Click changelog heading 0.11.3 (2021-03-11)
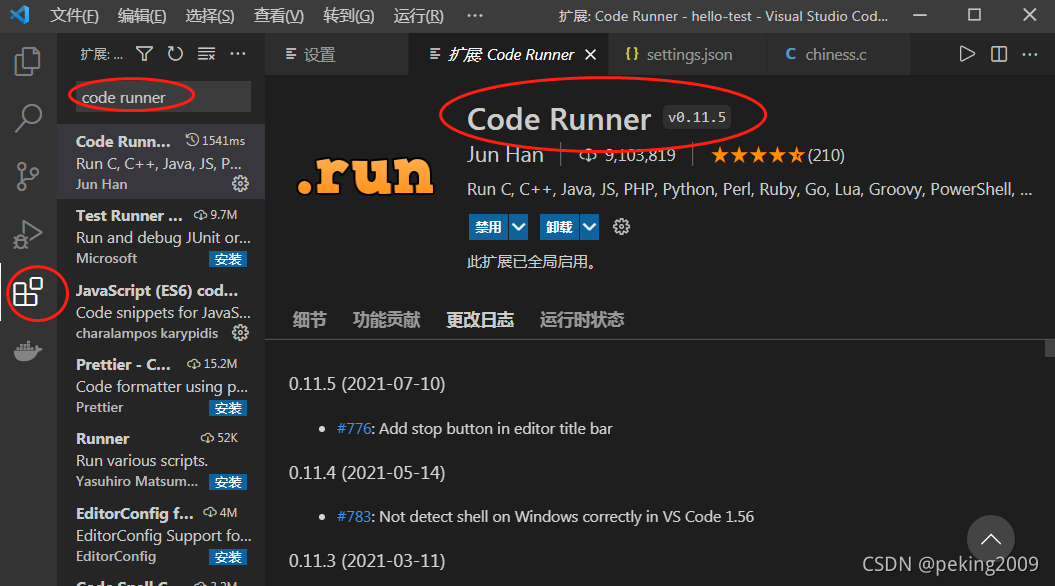This screenshot has width=1055, height=586. (x=367, y=561)
